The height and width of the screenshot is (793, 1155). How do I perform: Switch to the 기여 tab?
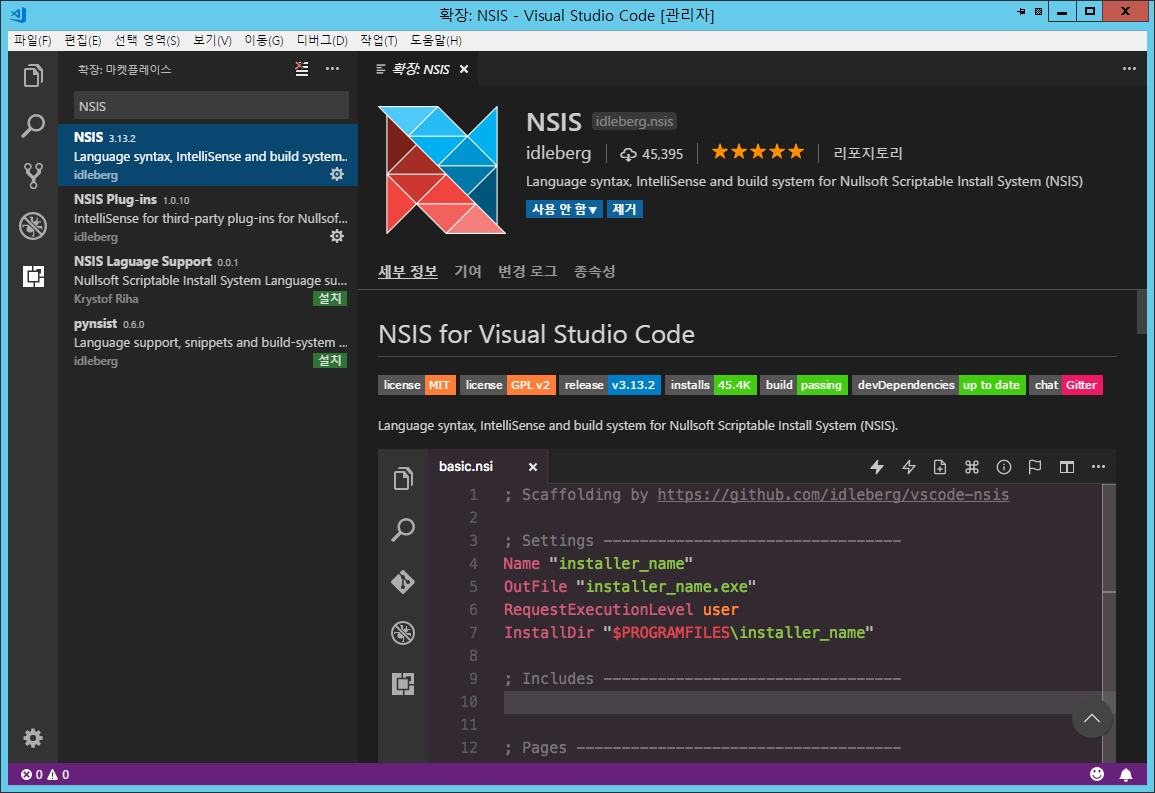(x=468, y=272)
